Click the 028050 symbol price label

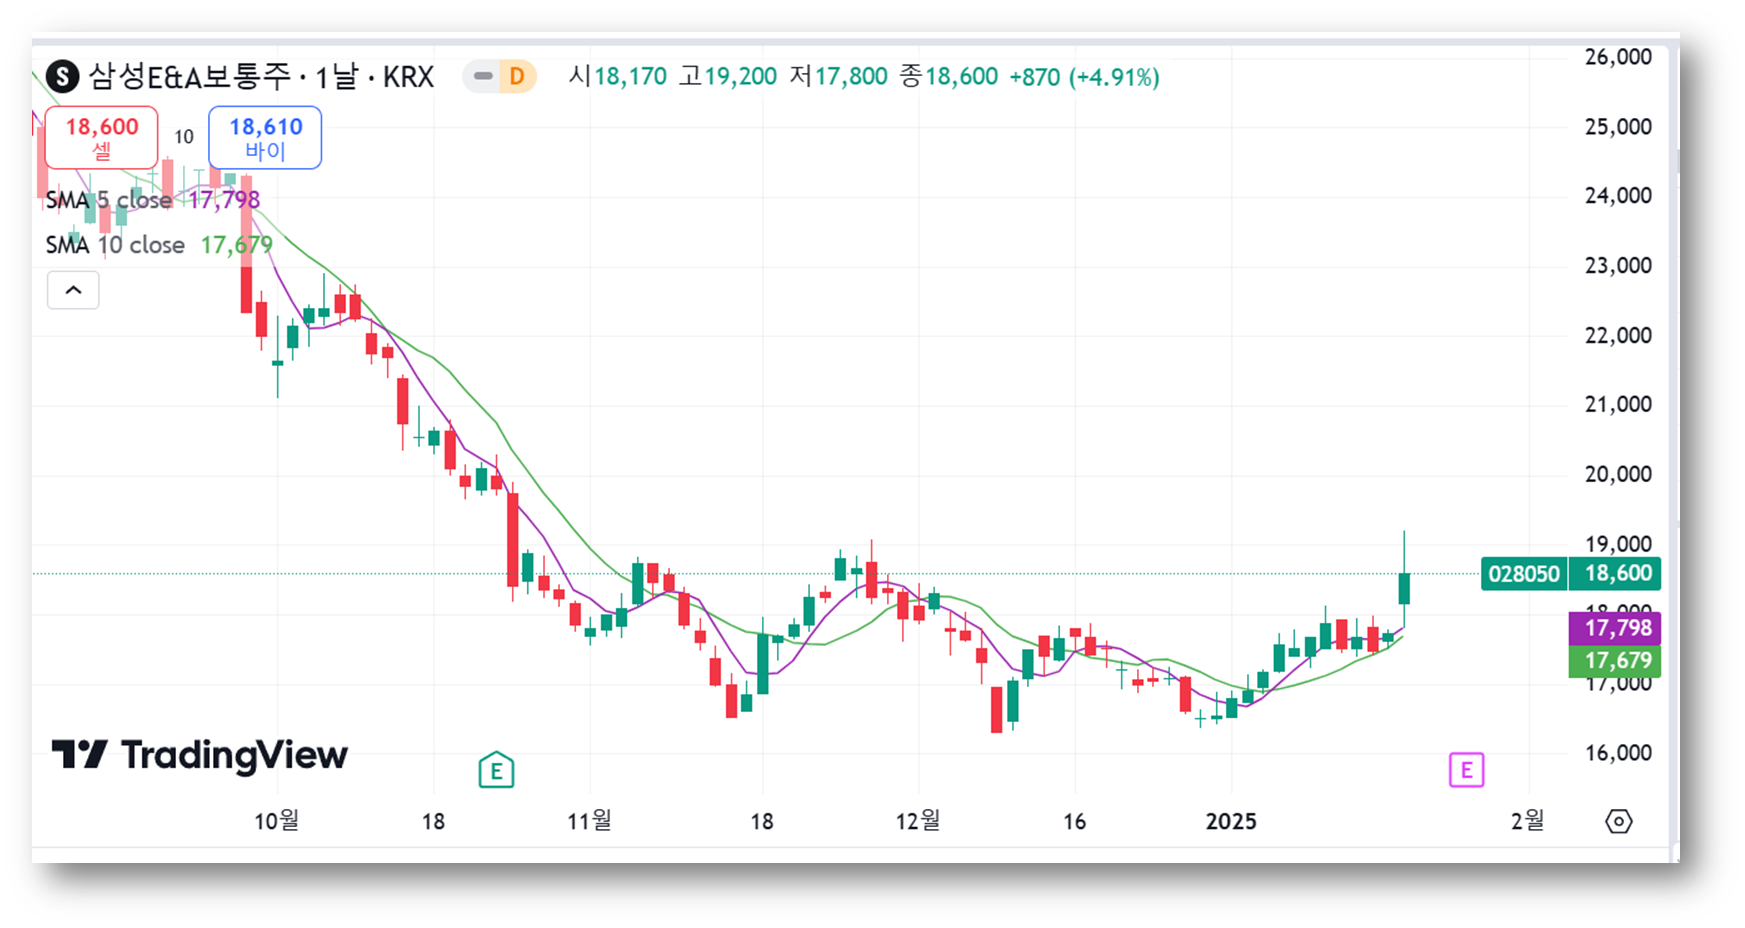(x=1523, y=574)
